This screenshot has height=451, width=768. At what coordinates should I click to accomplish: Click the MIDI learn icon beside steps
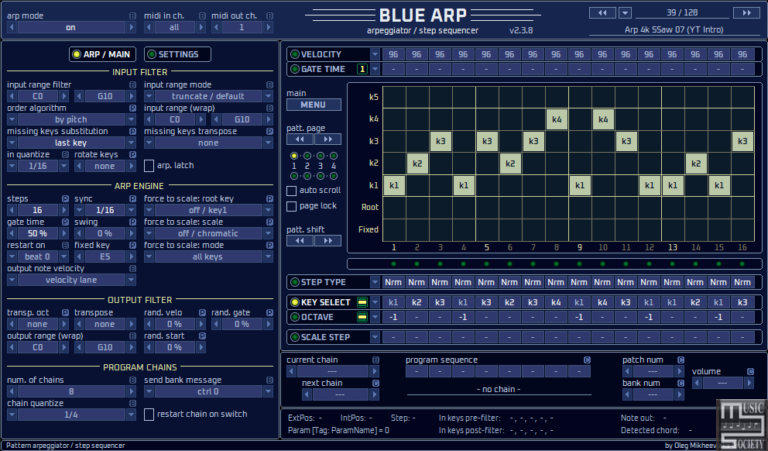[x=65, y=198]
